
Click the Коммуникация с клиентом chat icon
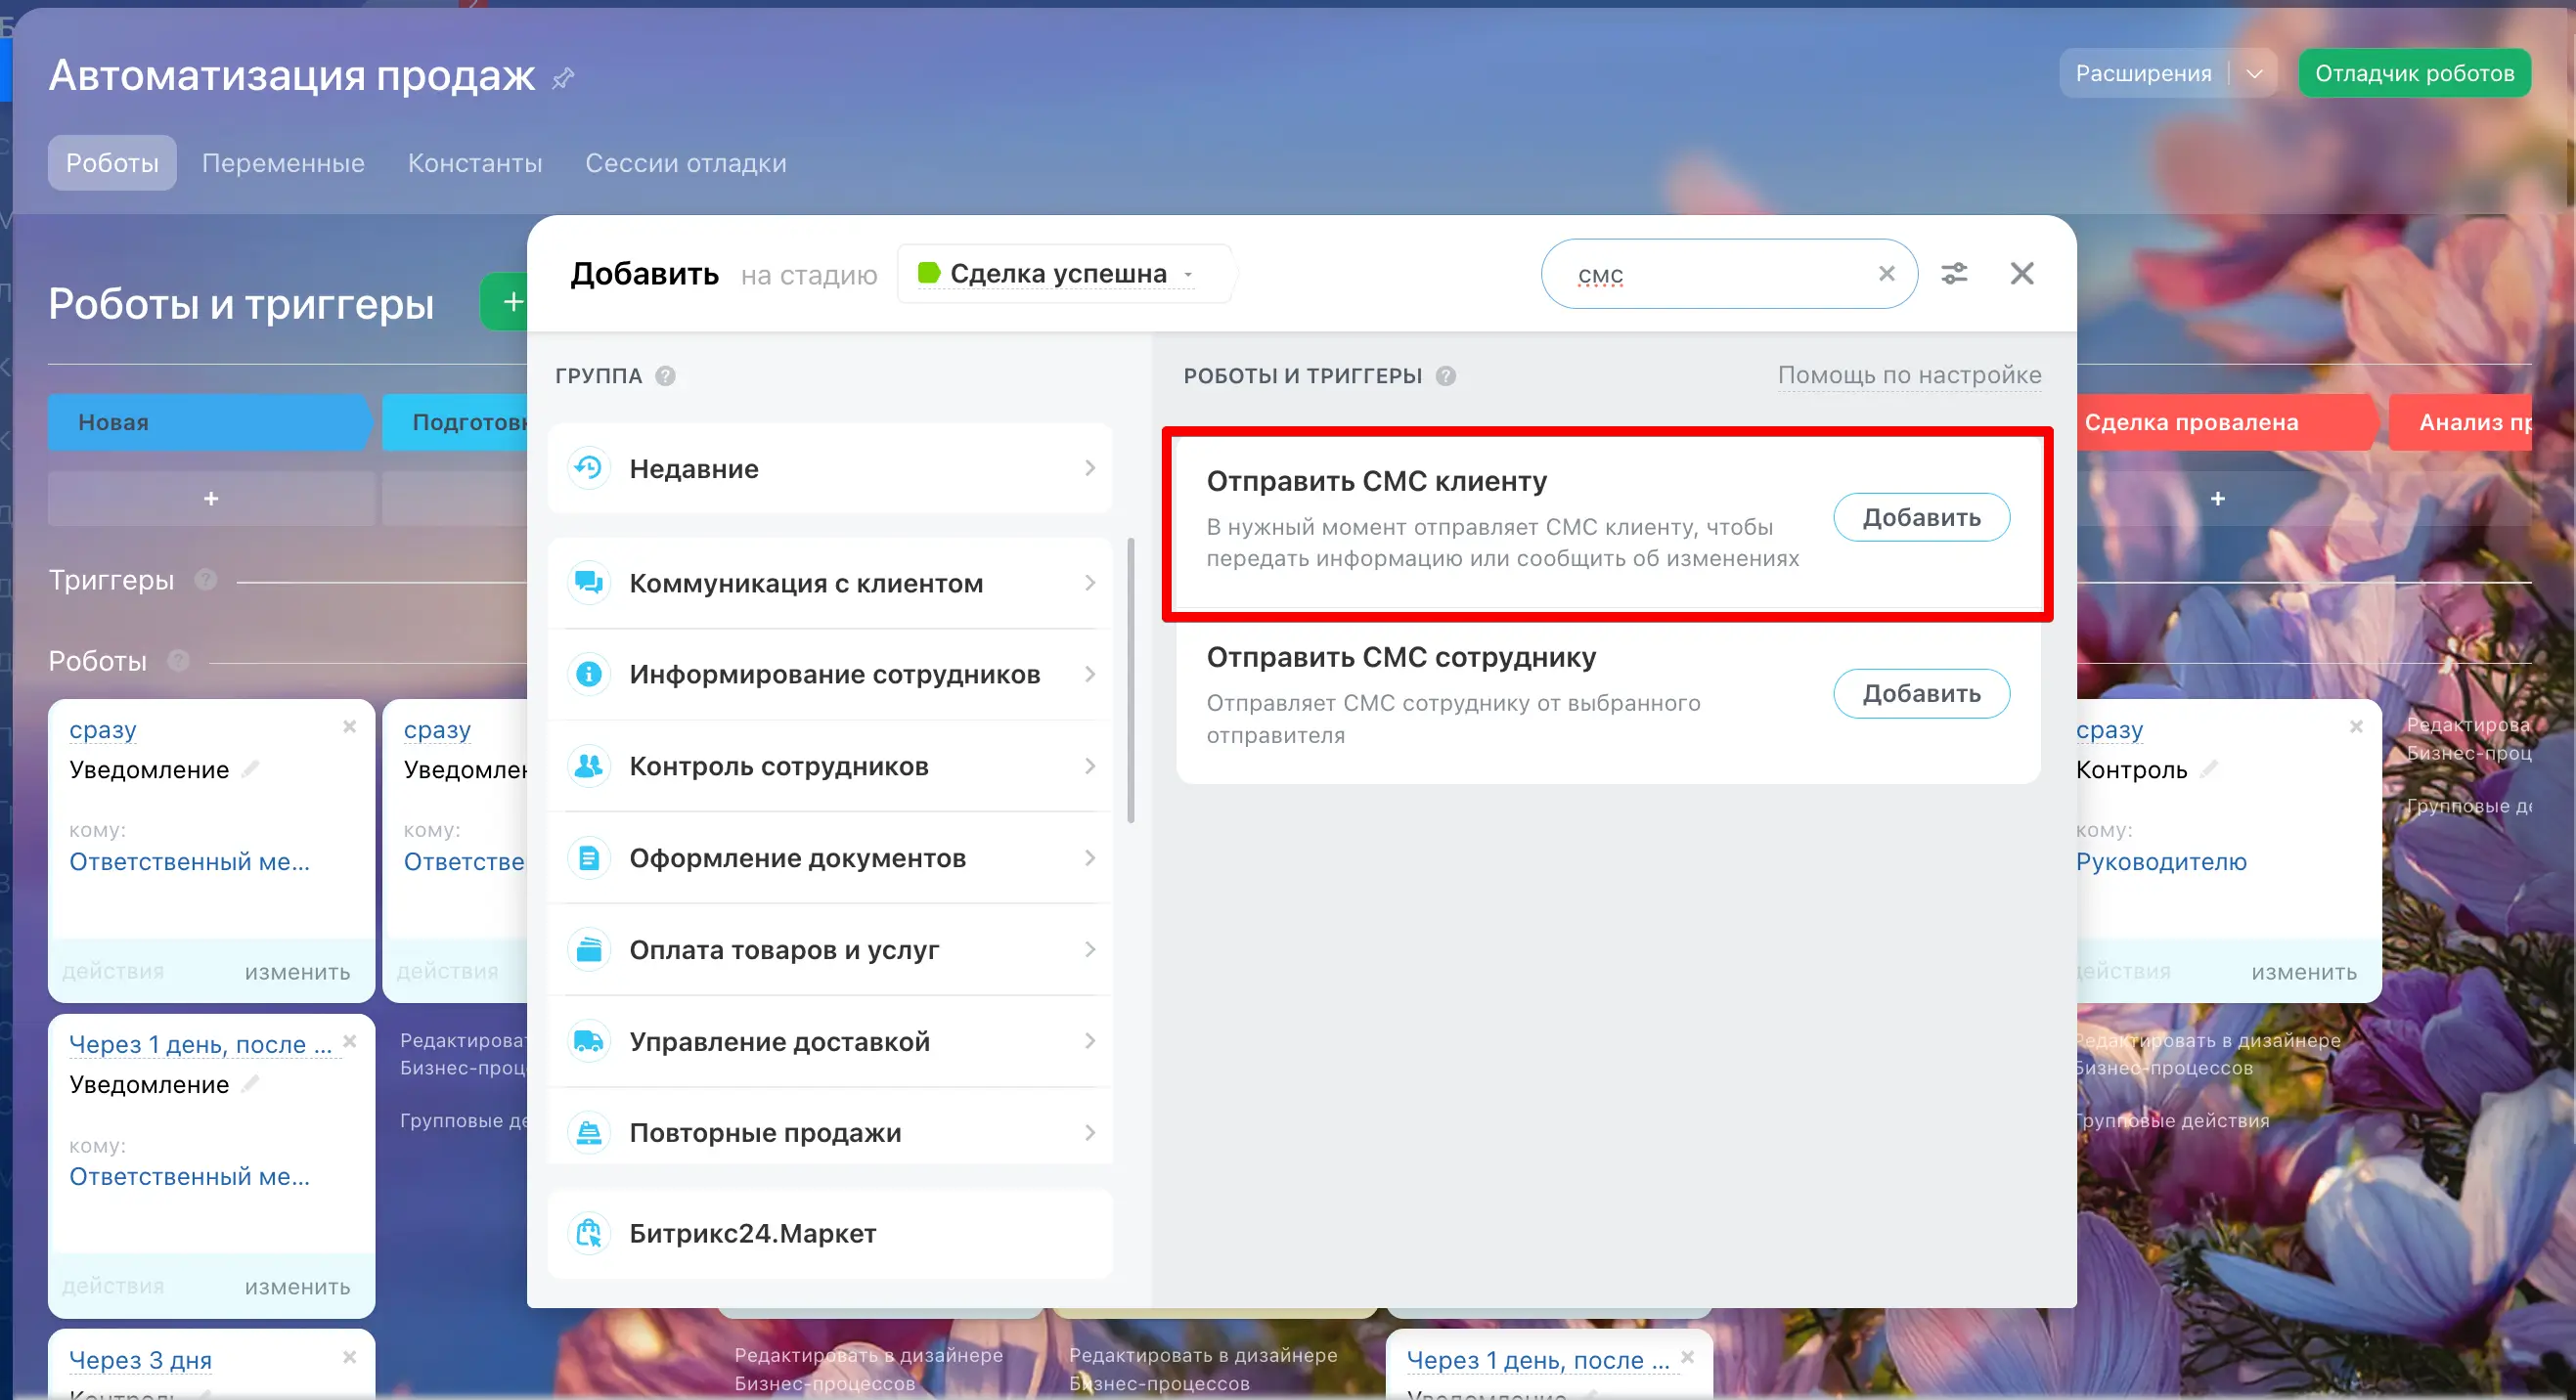tap(588, 583)
